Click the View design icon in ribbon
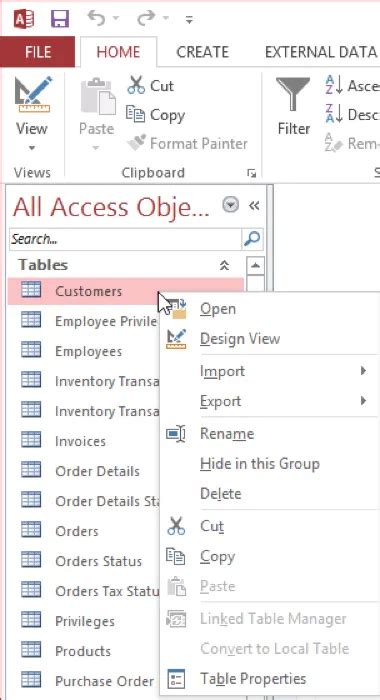This screenshot has height=700, width=380. (32, 94)
